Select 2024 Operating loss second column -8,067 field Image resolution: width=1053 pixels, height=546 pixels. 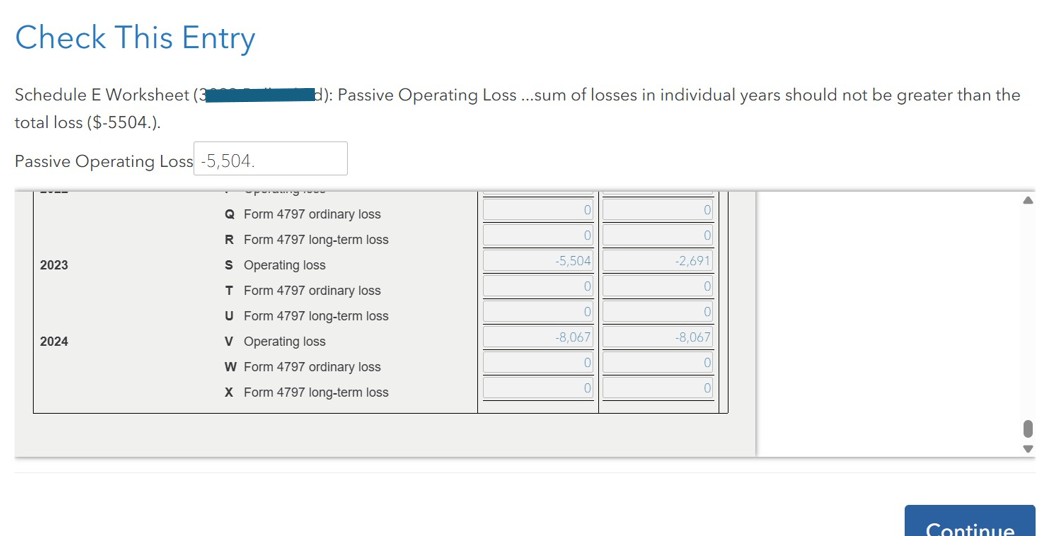point(657,337)
